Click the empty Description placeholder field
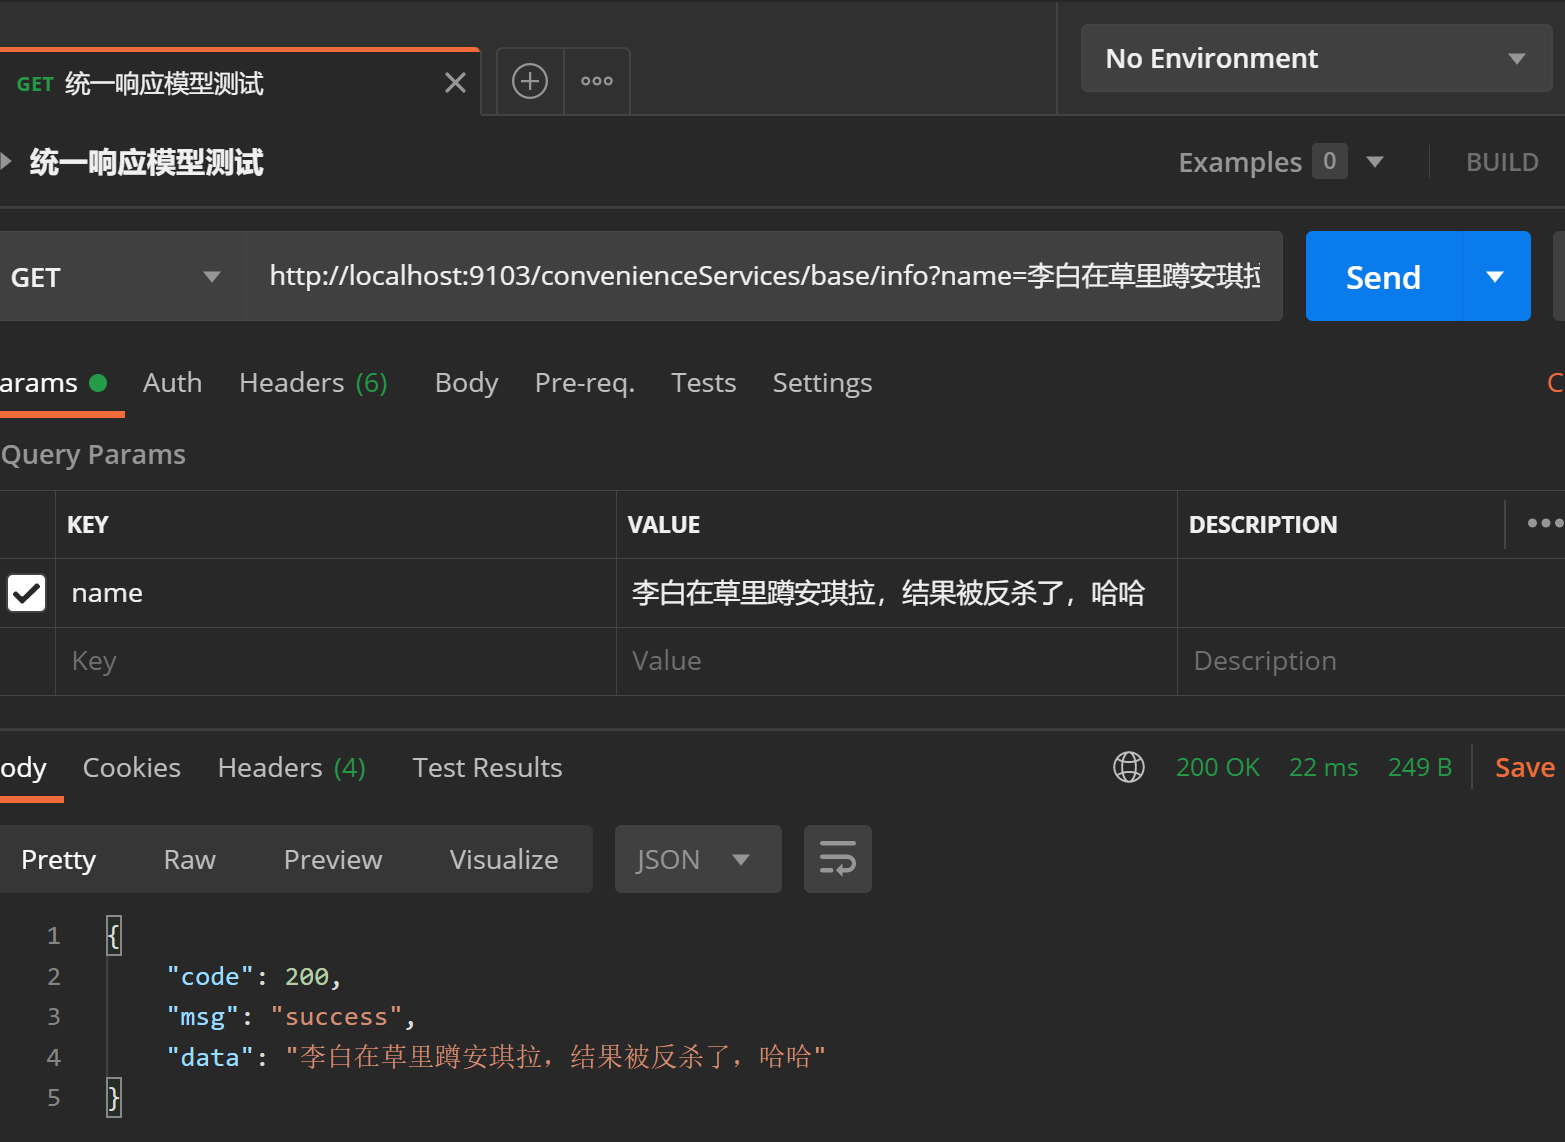Image resolution: width=1565 pixels, height=1142 pixels. pos(1371,661)
